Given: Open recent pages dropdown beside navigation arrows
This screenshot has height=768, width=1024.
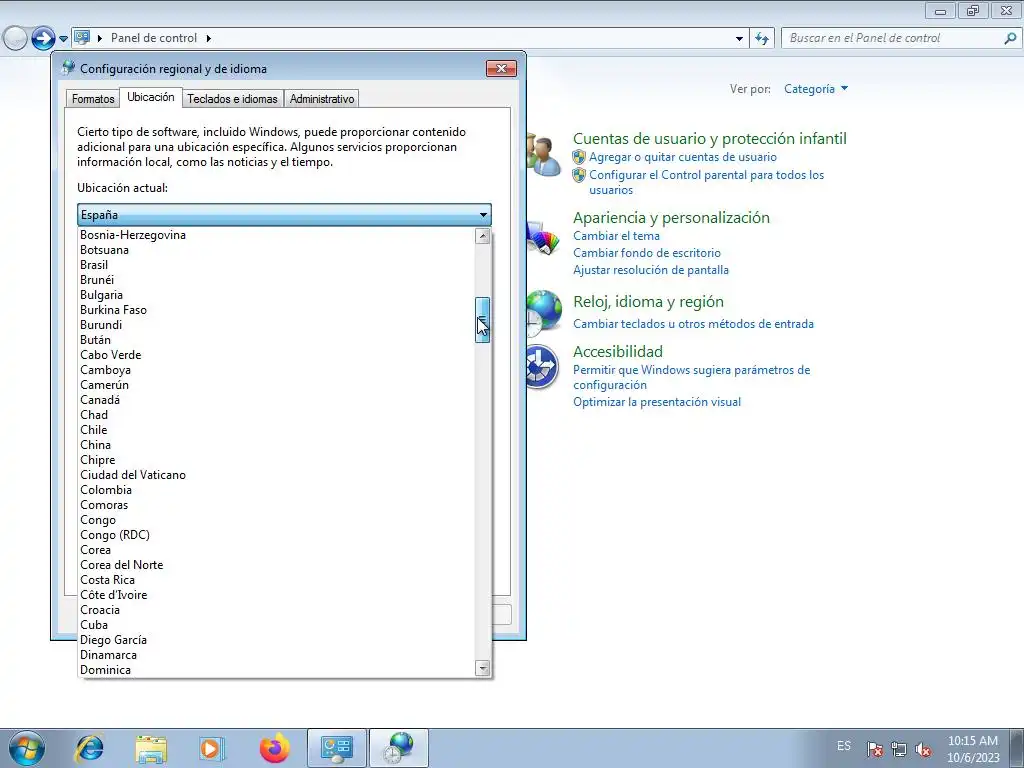Looking at the screenshot, I should pos(63,39).
